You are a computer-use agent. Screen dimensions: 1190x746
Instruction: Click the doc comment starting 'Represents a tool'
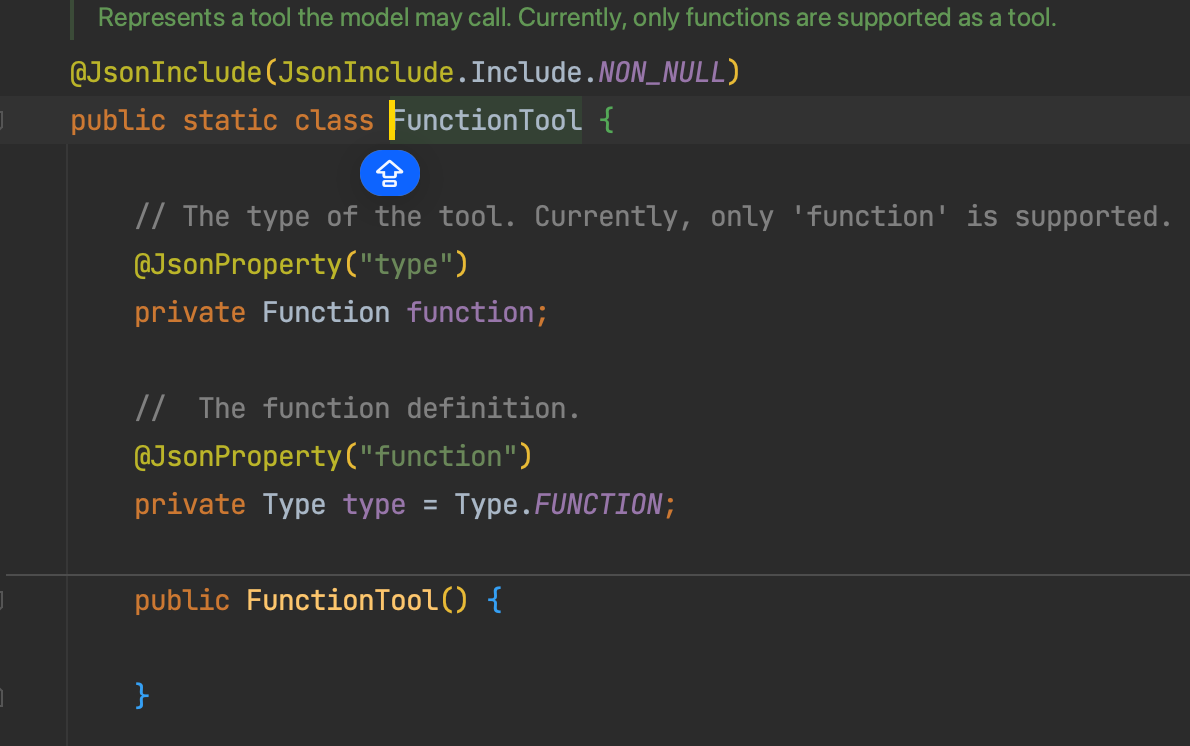pyautogui.click(x=577, y=17)
